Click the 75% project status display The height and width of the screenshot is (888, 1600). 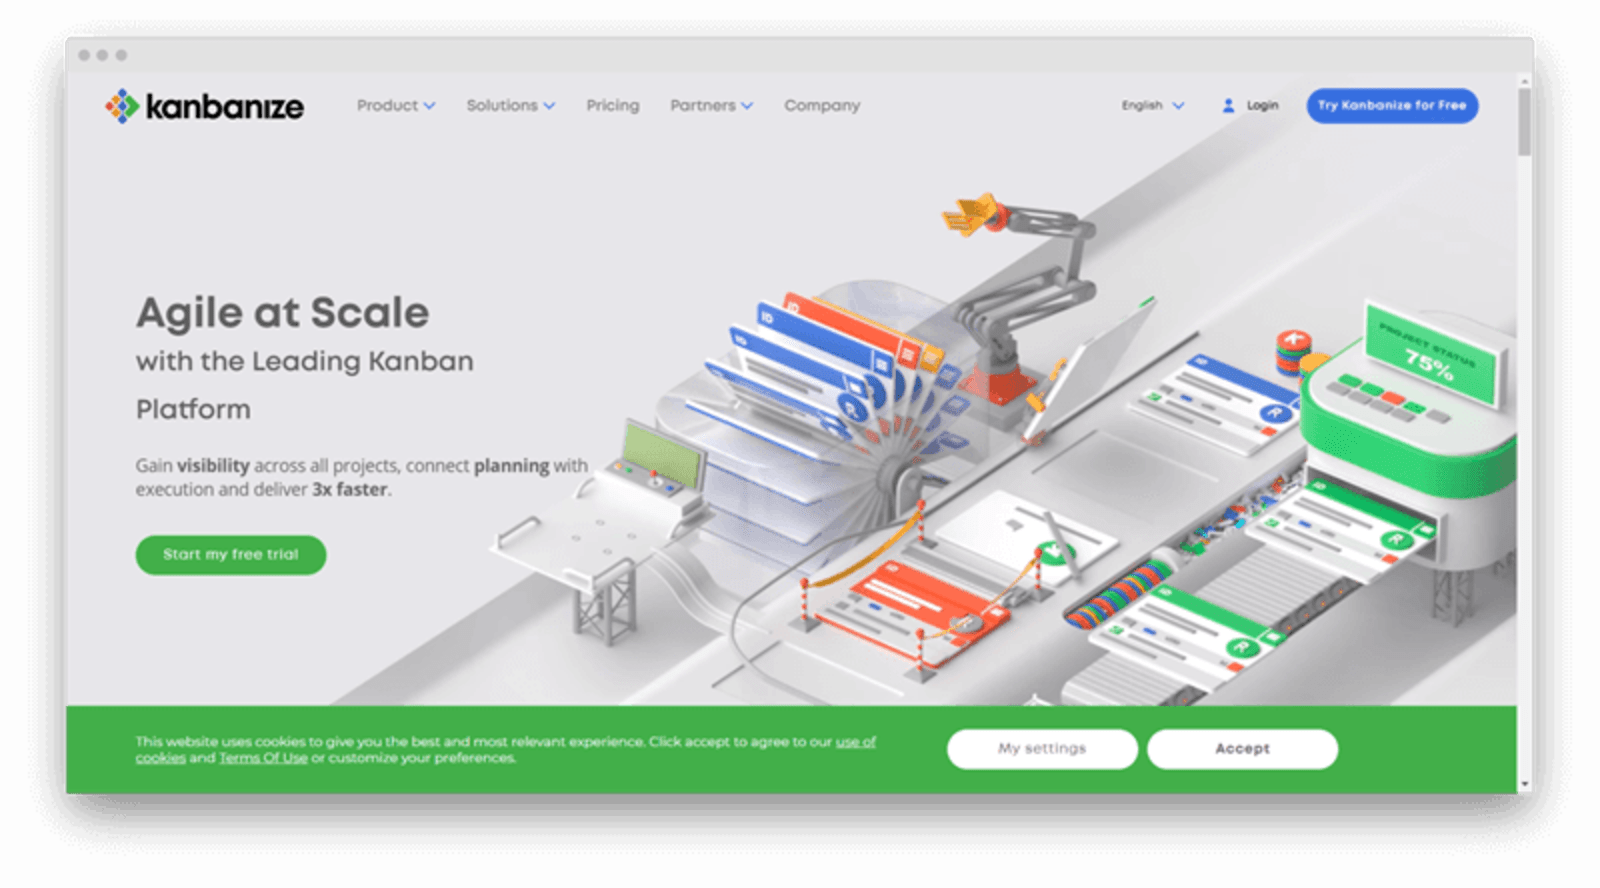click(x=1431, y=356)
